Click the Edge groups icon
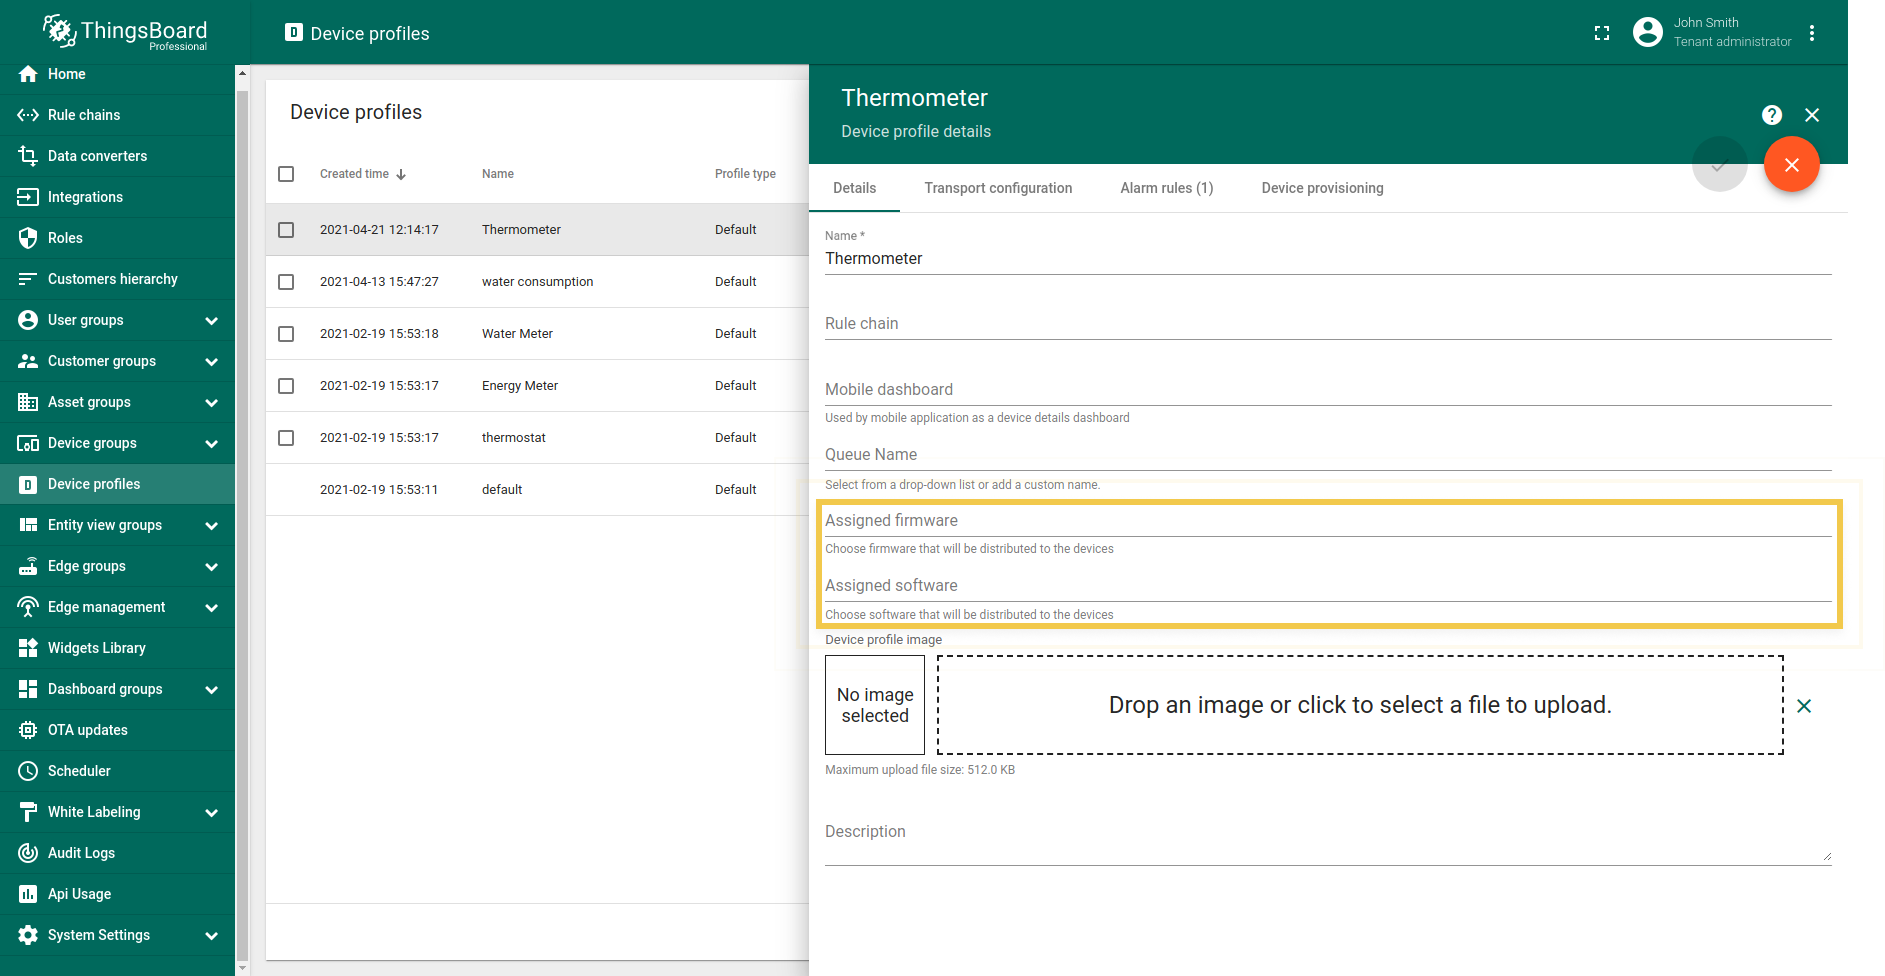The width and height of the screenshot is (1885, 976). (28, 566)
